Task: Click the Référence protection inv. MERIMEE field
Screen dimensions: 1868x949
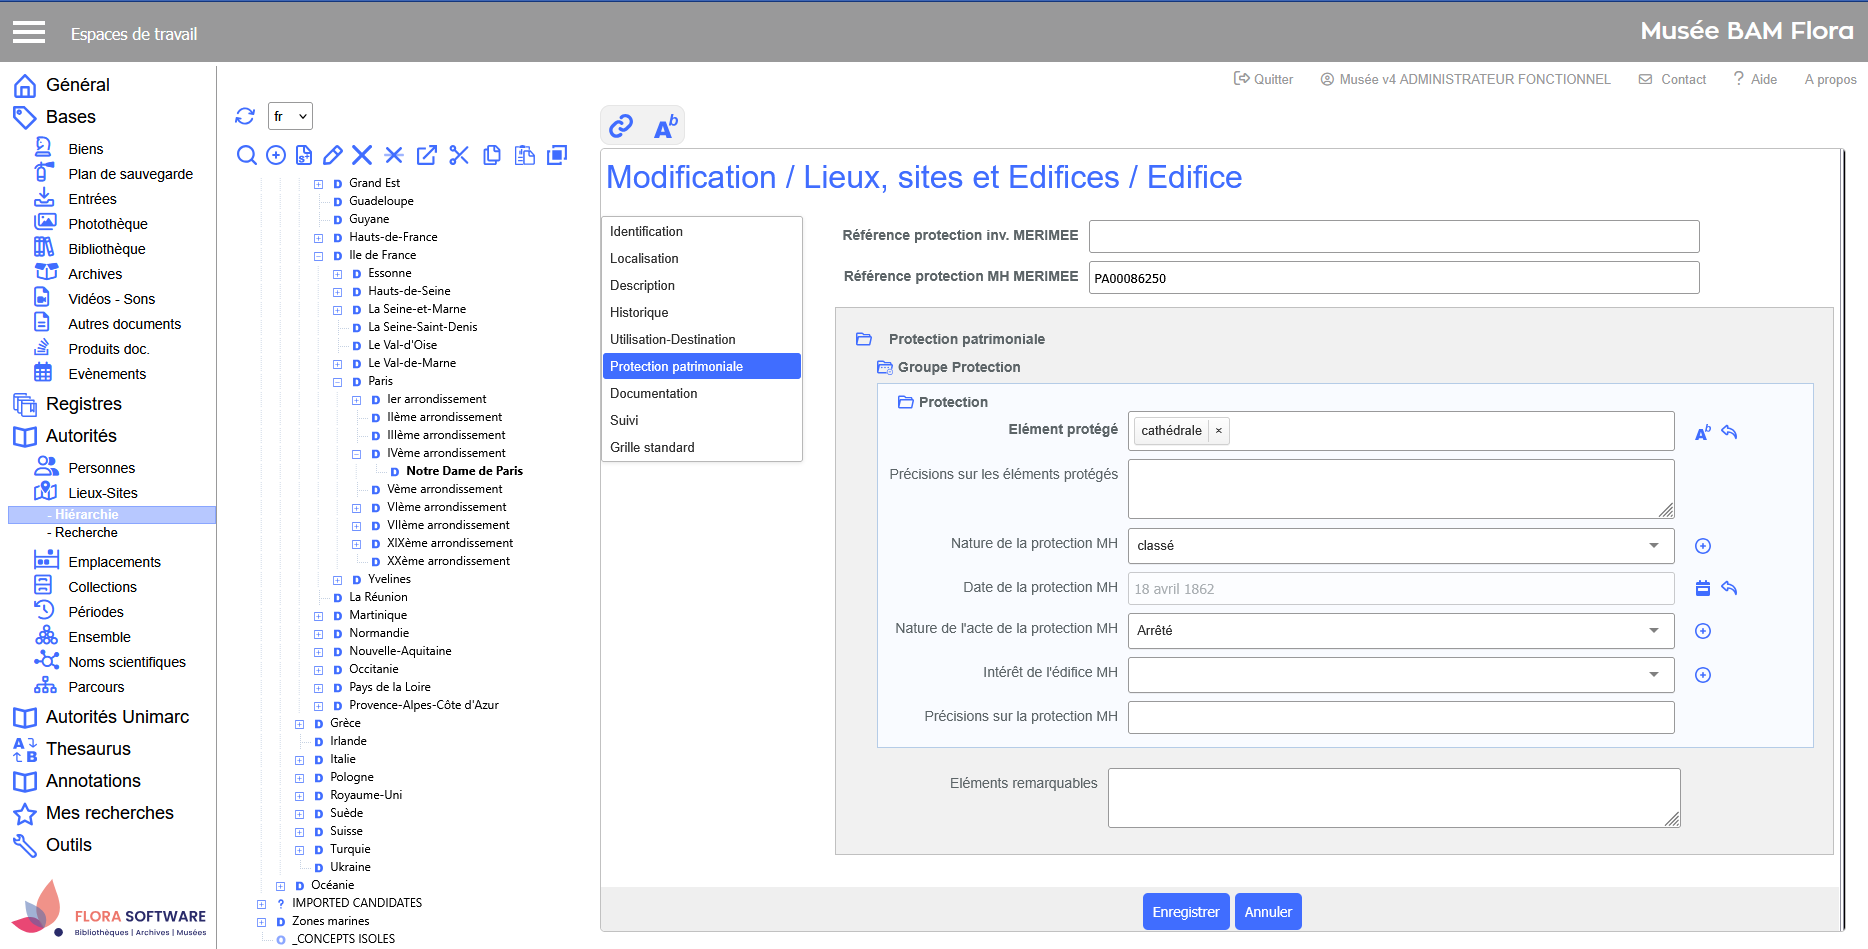Action: [1393, 237]
